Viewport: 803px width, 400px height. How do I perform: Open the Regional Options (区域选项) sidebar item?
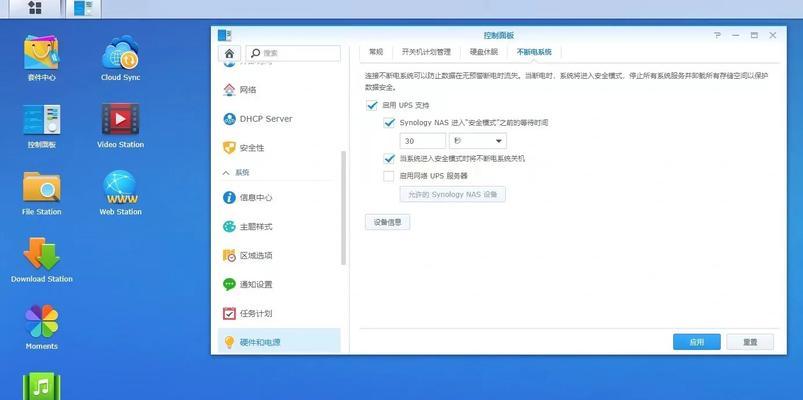[279, 256]
